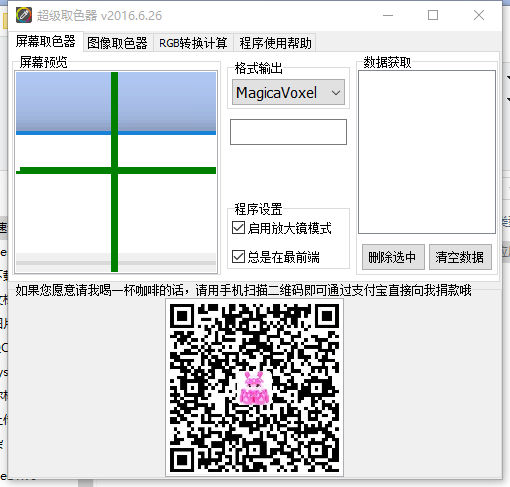
Task: Click inside the 数据获取 list box
Action: click(x=427, y=152)
